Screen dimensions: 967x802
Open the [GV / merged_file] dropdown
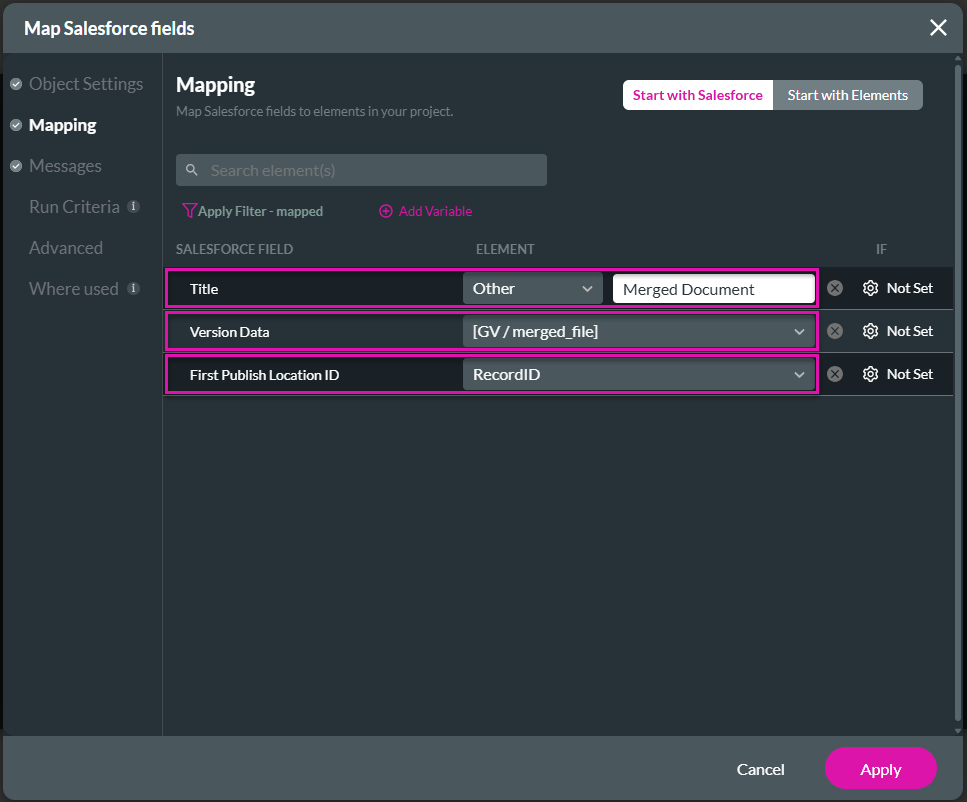pyautogui.click(x=639, y=332)
